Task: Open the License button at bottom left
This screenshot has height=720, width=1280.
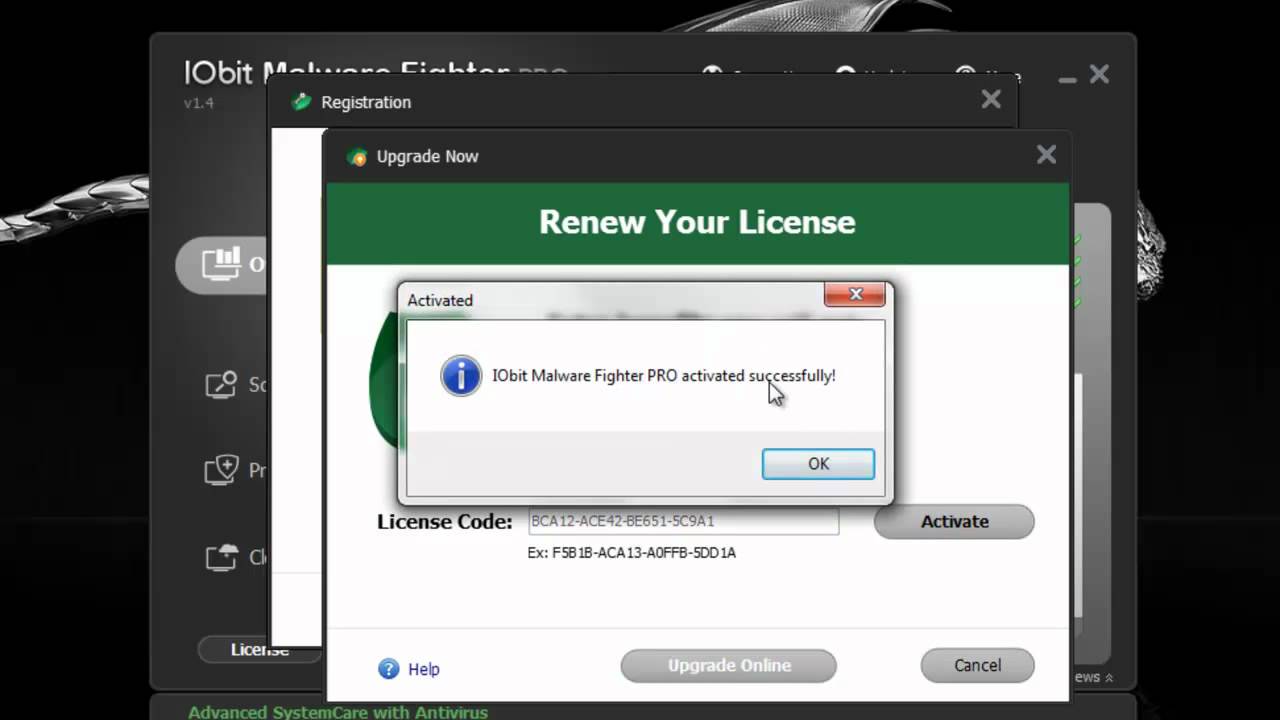Action: [259, 650]
